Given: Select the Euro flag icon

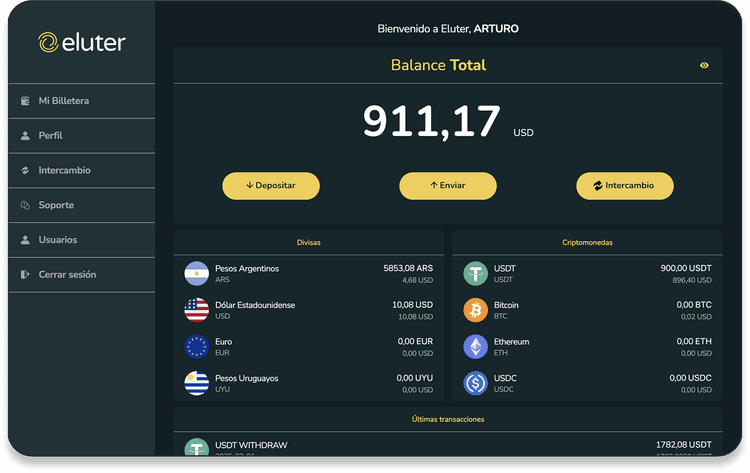Looking at the screenshot, I should (x=196, y=347).
